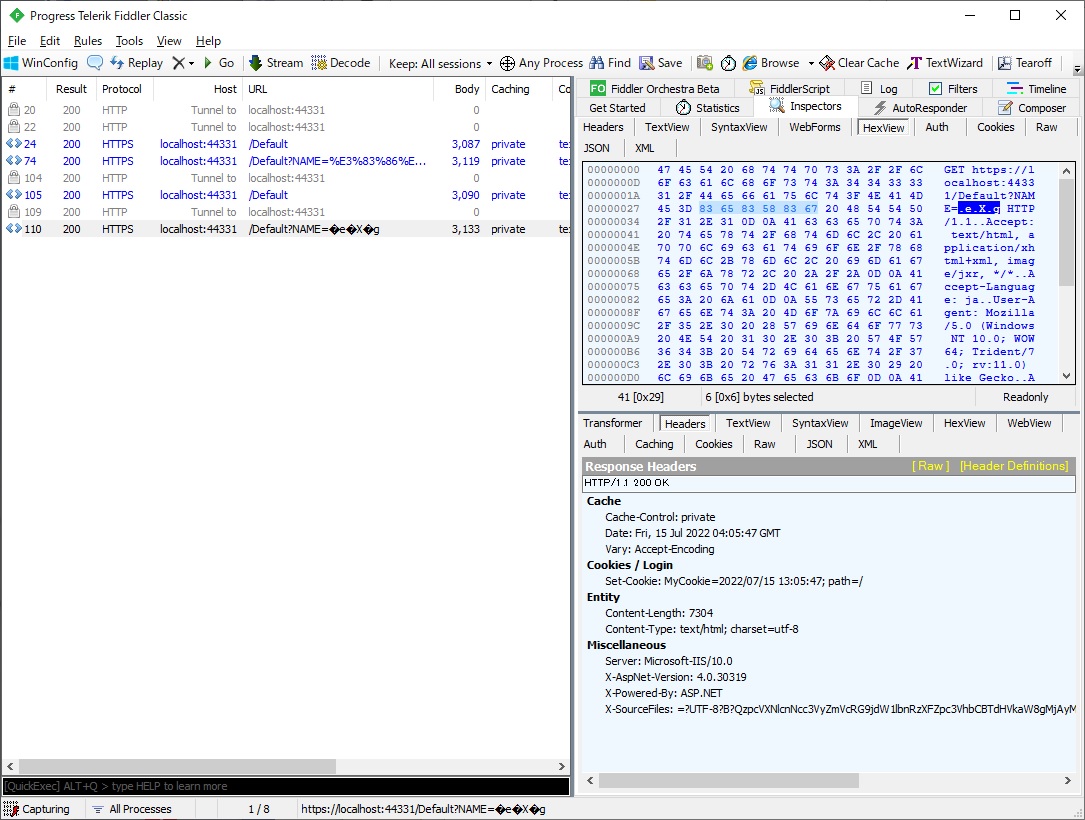Click the Save sessions toolbar icon
This screenshot has width=1085, height=820.
tap(646, 63)
